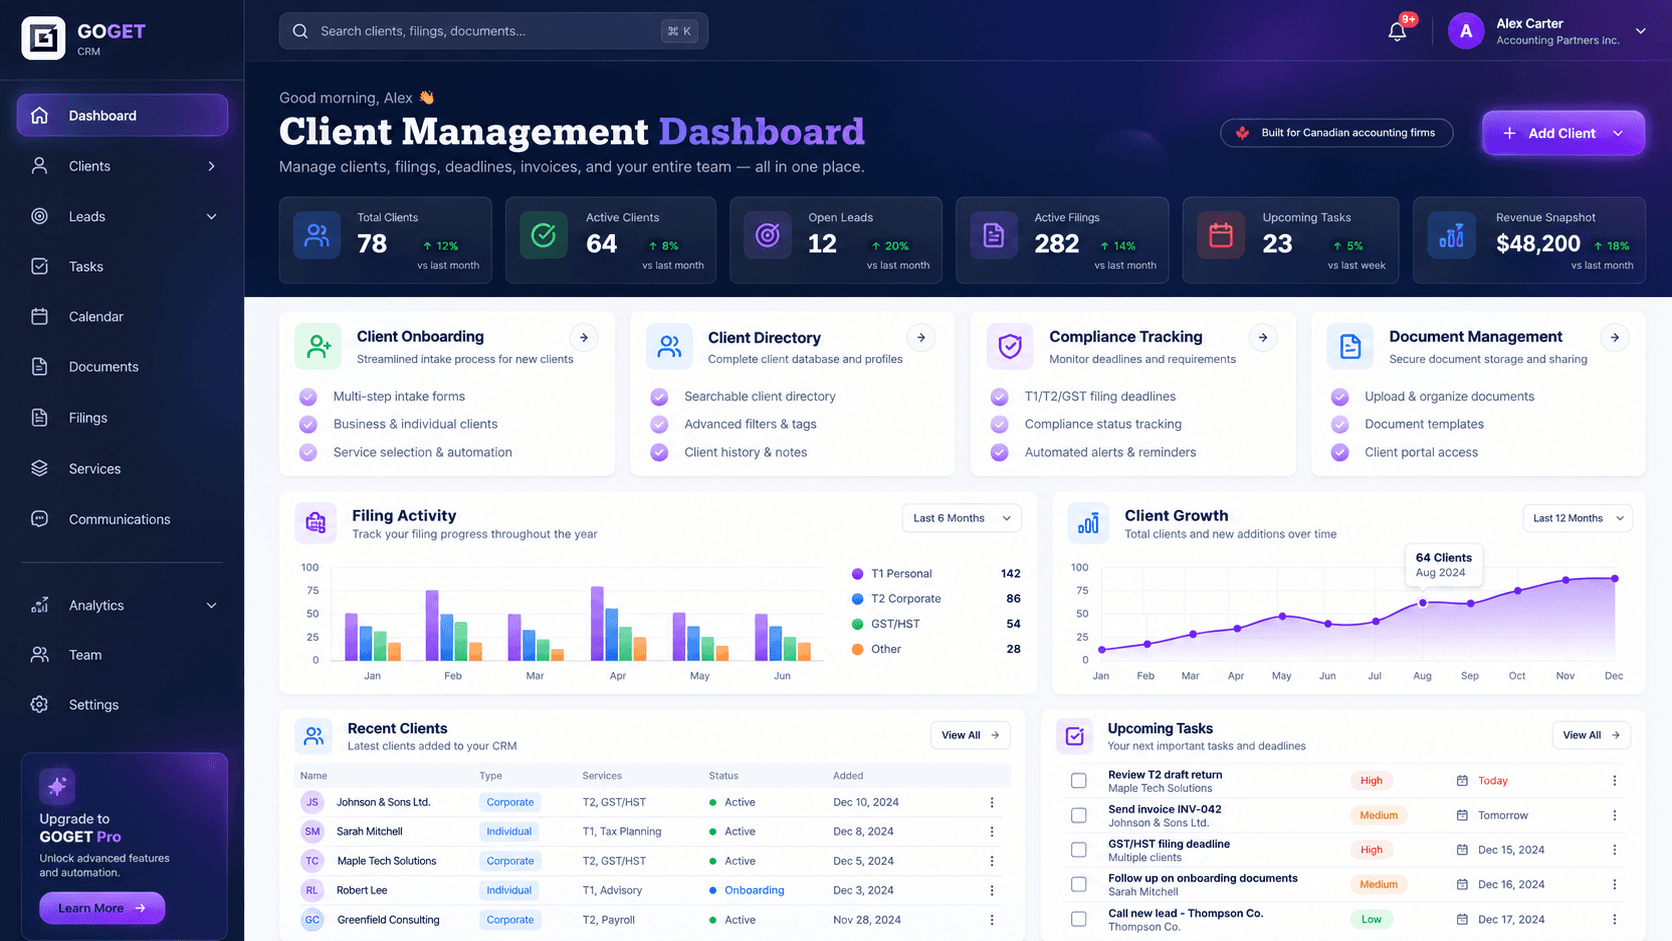The height and width of the screenshot is (941, 1672).
Task: Click Learn More upgrade button
Action: pyautogui.click(x=102, y=908)
